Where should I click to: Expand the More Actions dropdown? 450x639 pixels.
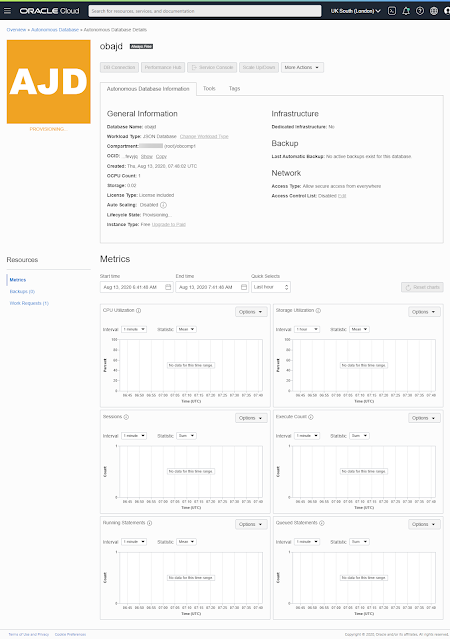(x=302, y=67)
